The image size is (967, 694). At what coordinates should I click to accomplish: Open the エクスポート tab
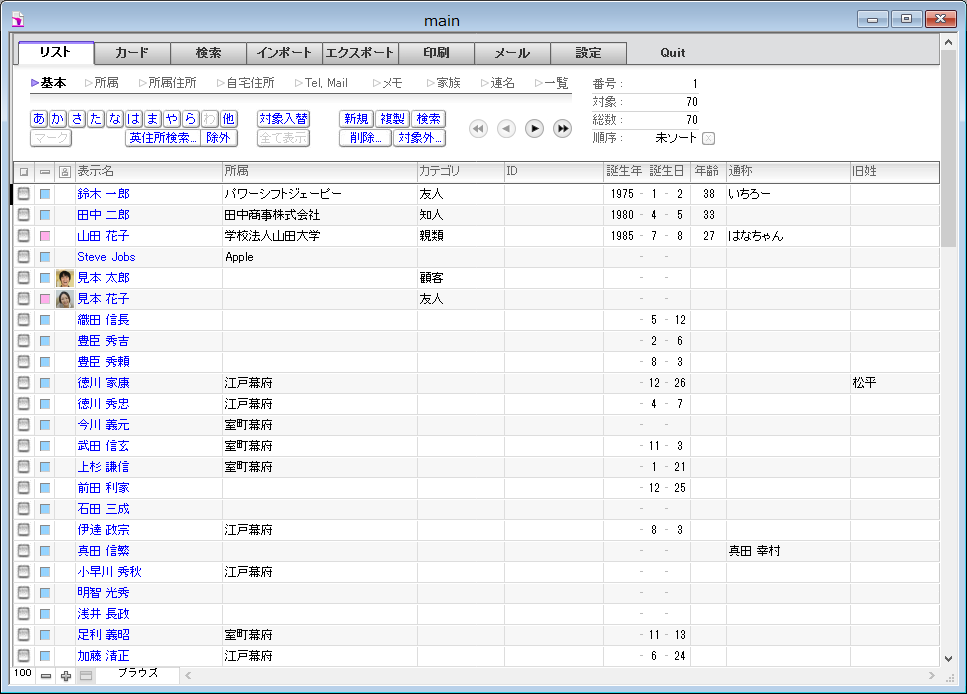(360, 53)
